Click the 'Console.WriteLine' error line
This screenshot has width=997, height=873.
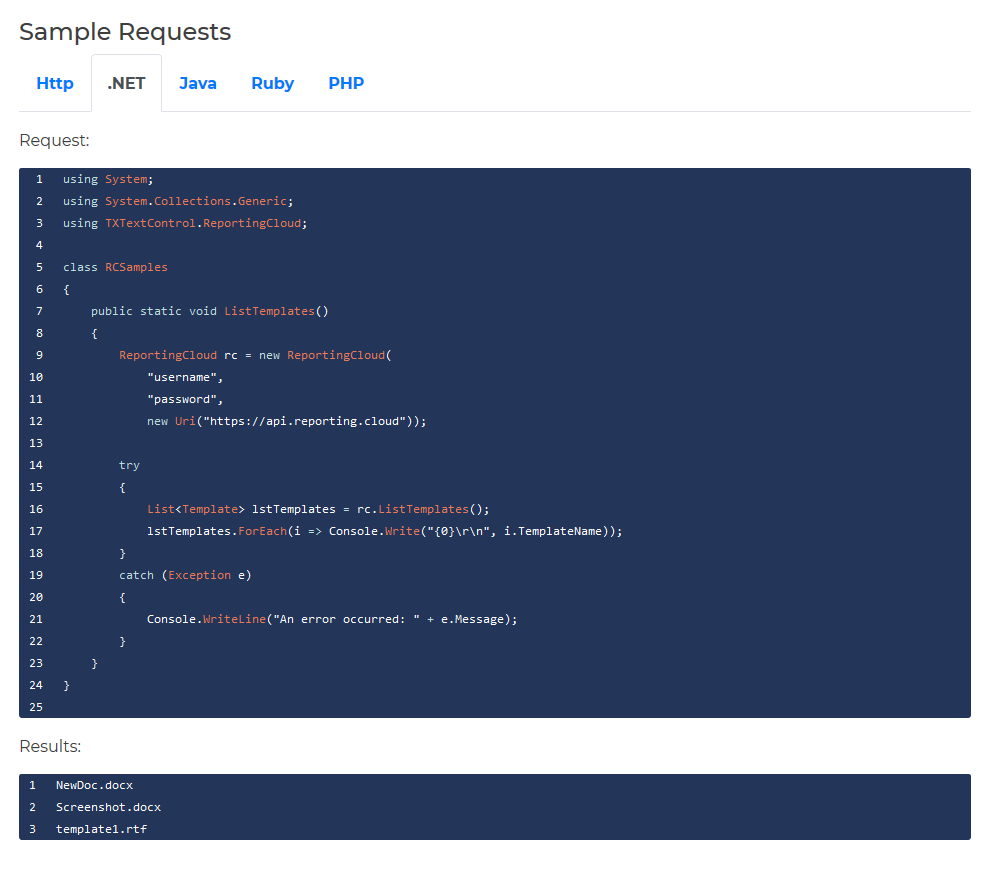[x=332, y=619]
